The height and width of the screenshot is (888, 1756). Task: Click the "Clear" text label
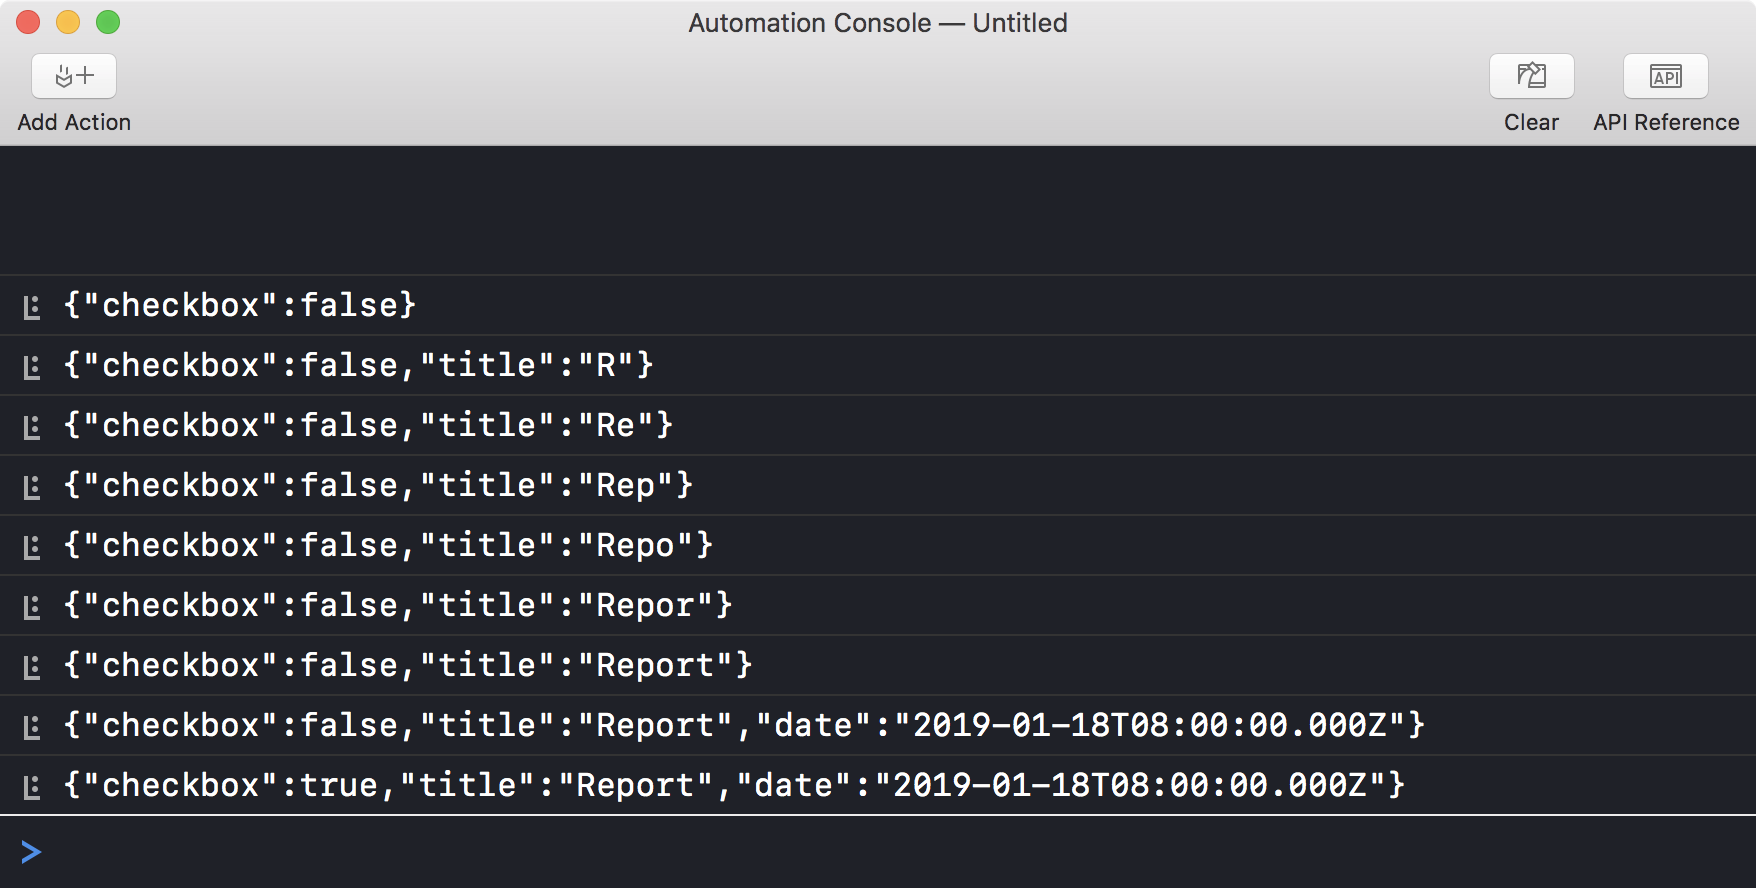pyautogui.click(x=1531, y=122)
